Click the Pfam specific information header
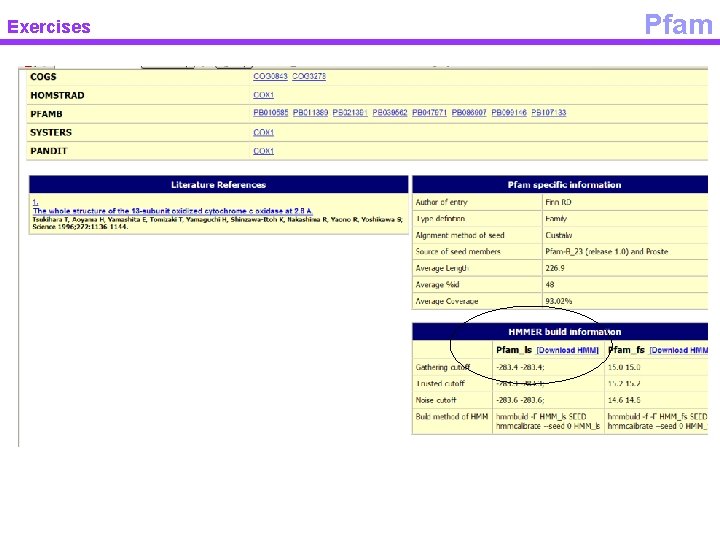The width and height of the screenshot is (720, 540). click(x=560, y=185)
